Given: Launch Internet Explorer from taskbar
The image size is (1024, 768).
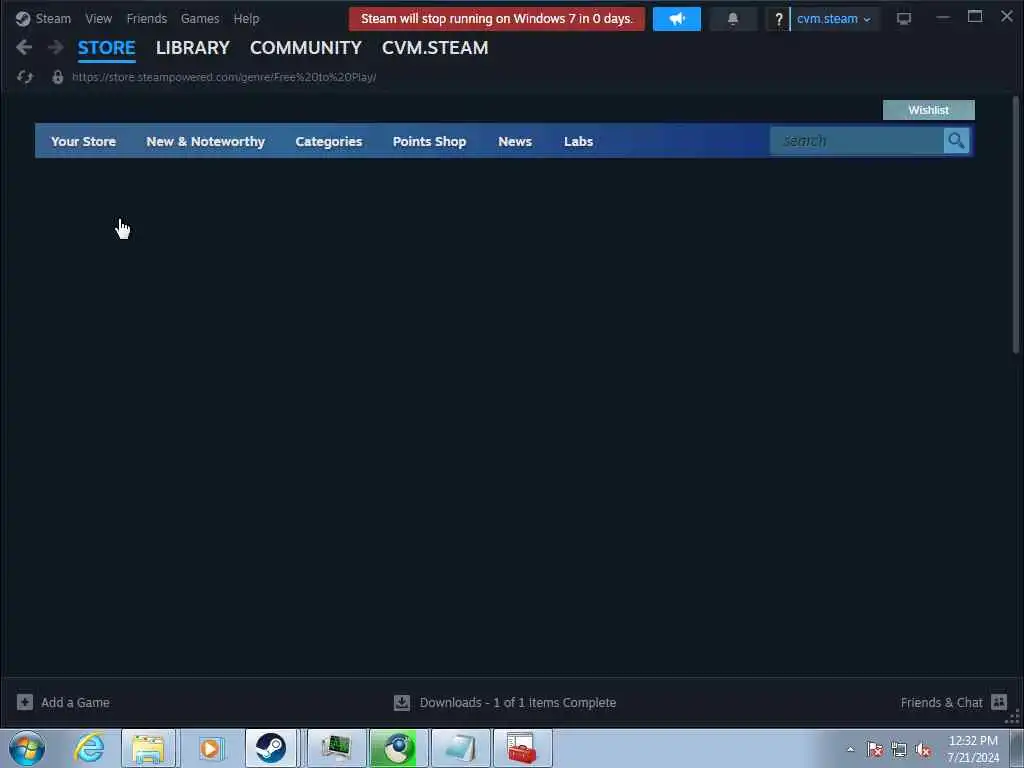Looking at the screenshot, I should [x=89, y=748].
